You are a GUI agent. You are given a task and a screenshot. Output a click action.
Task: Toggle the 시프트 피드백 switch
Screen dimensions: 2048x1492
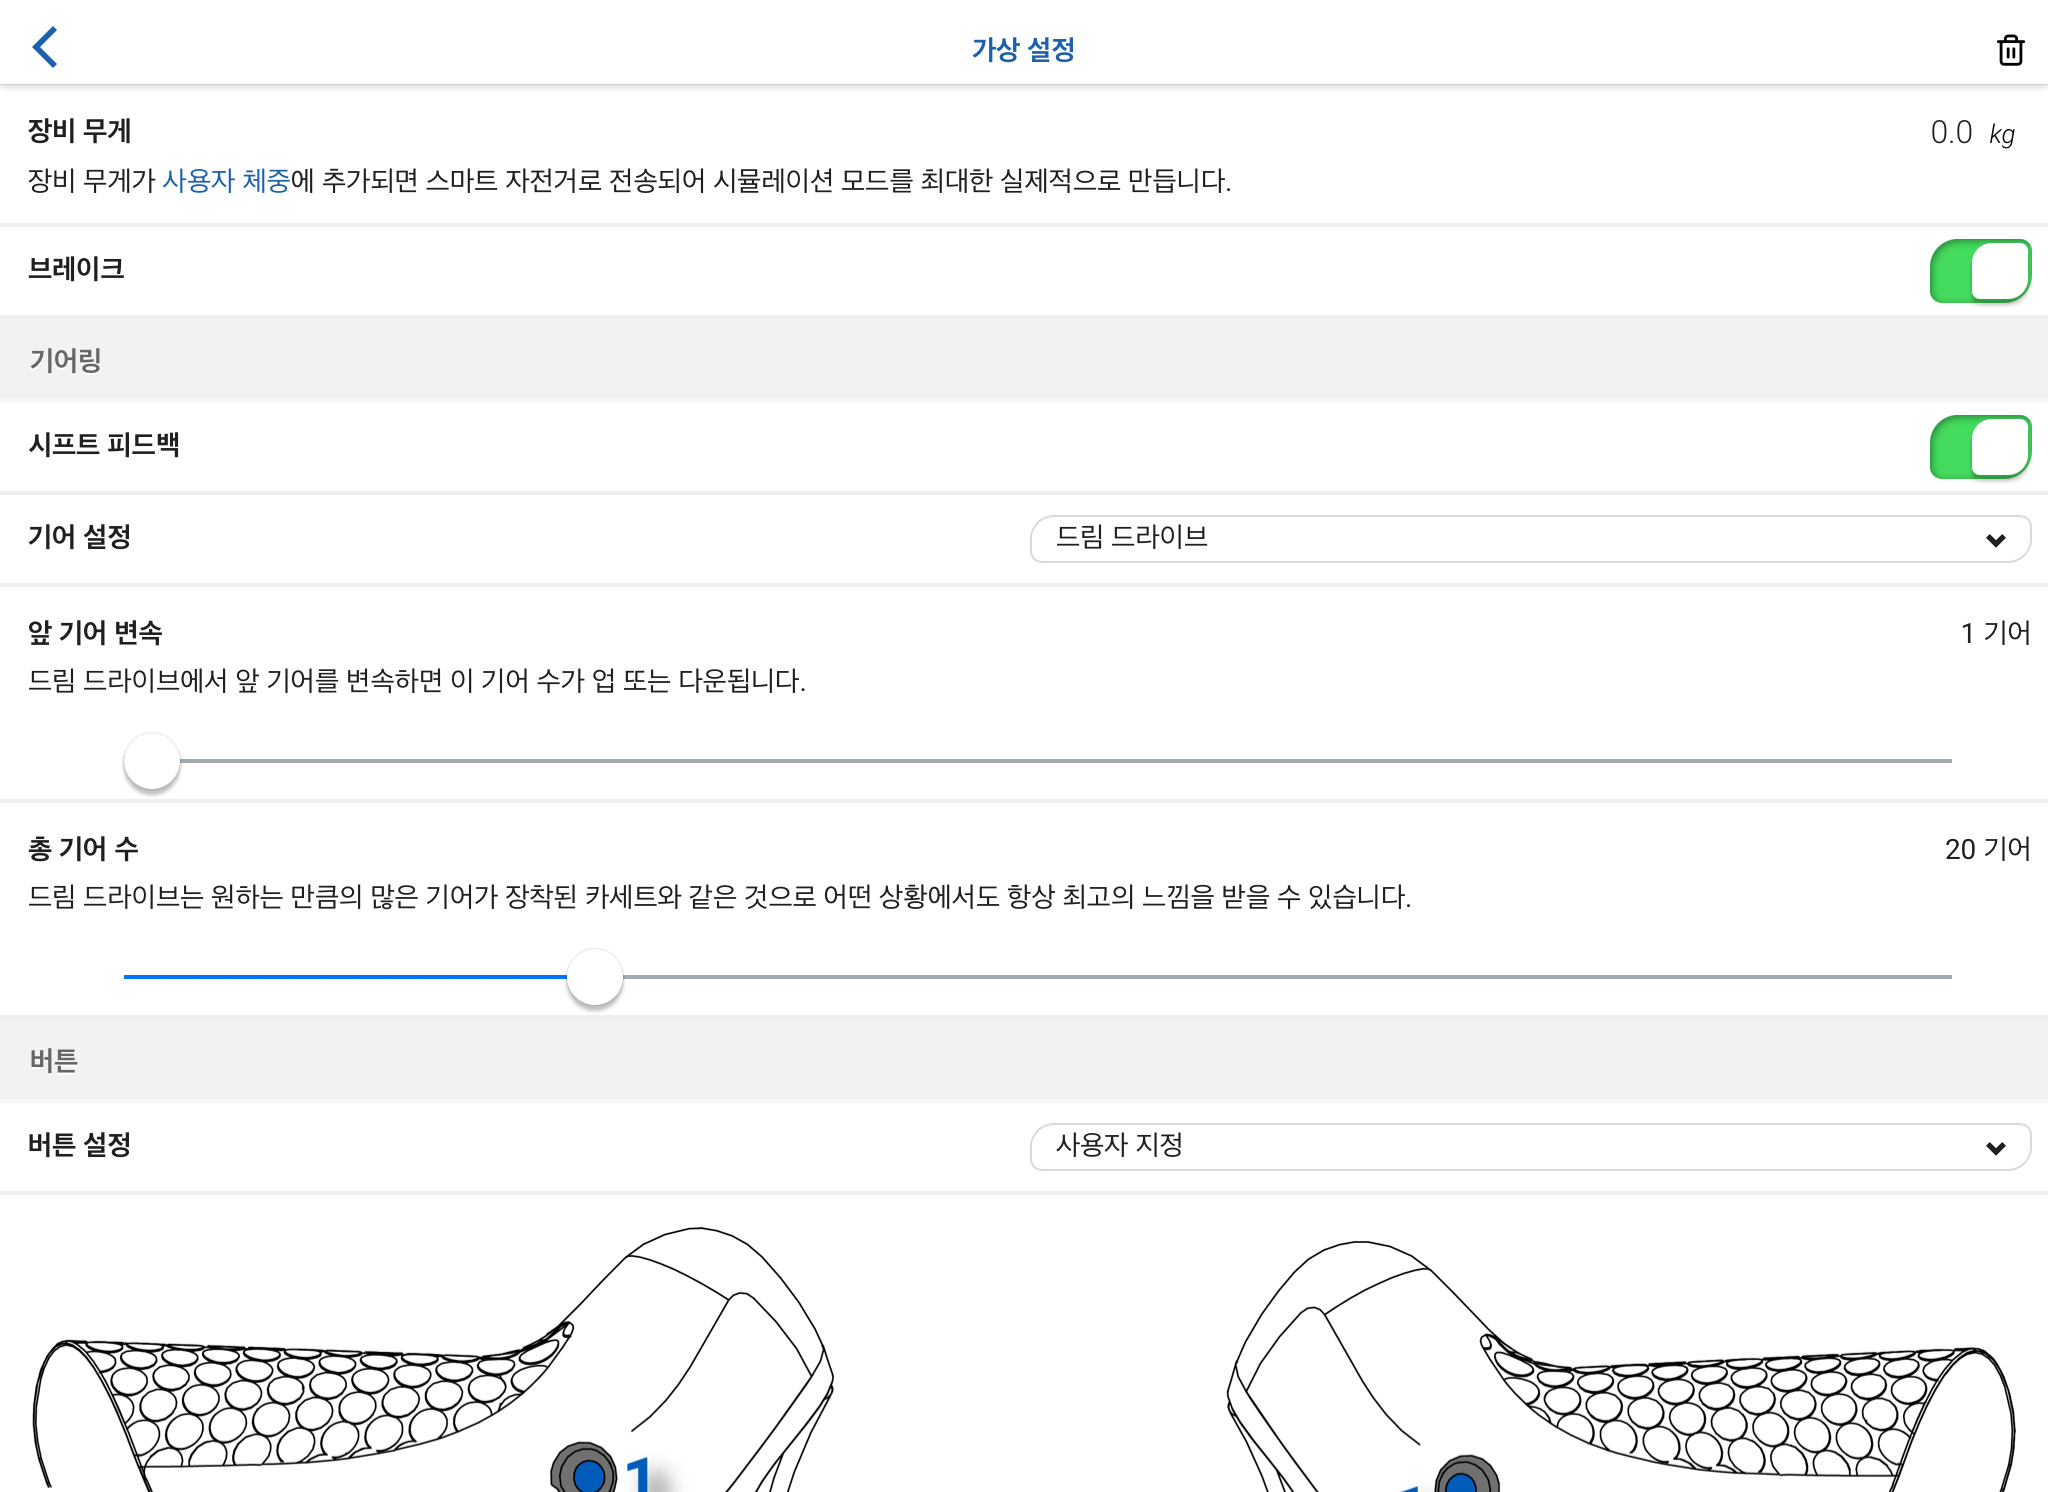[1980, 446]
